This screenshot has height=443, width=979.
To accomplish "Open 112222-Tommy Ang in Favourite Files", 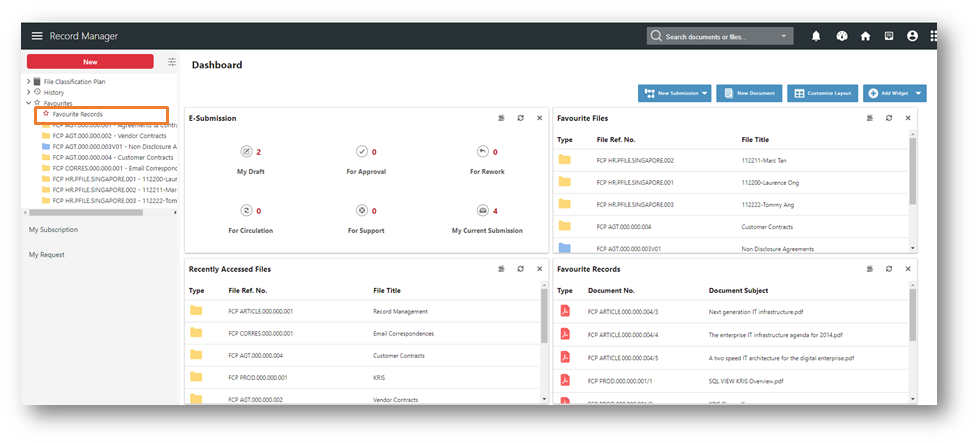I will (x=768, y=205).
